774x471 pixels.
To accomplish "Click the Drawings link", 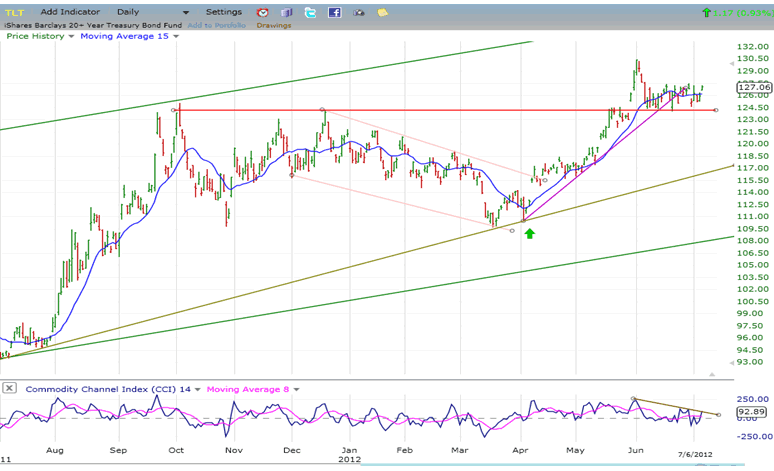I will (273, 24).
